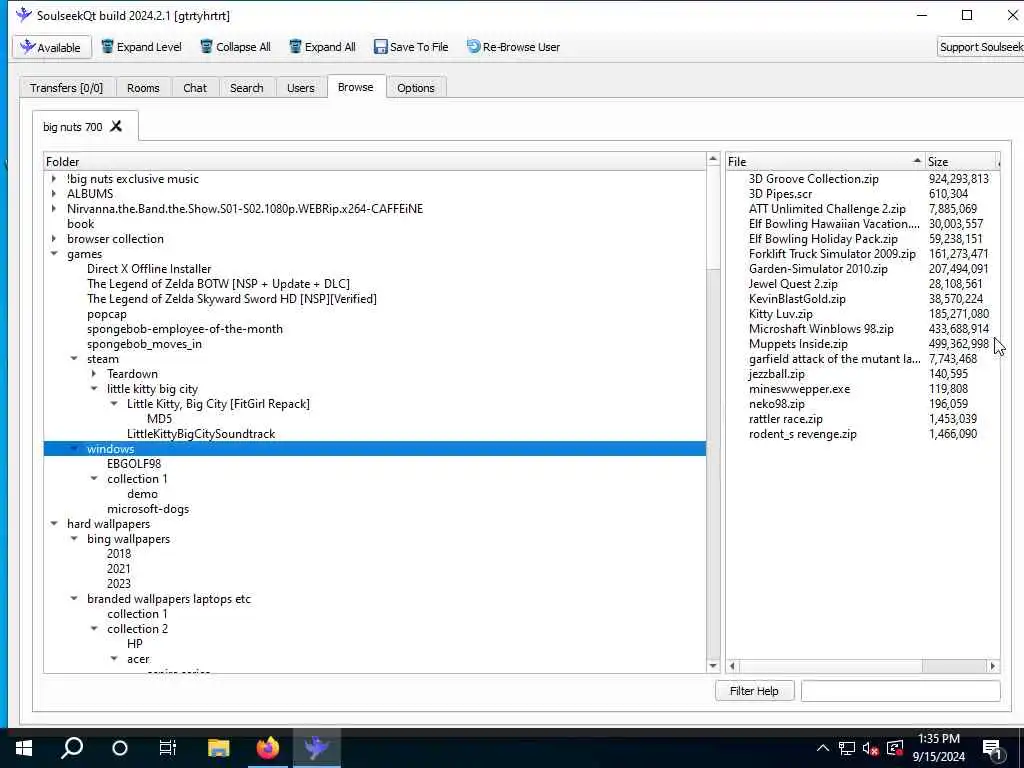Open File Explorer from the taskbar

point(218,748)
